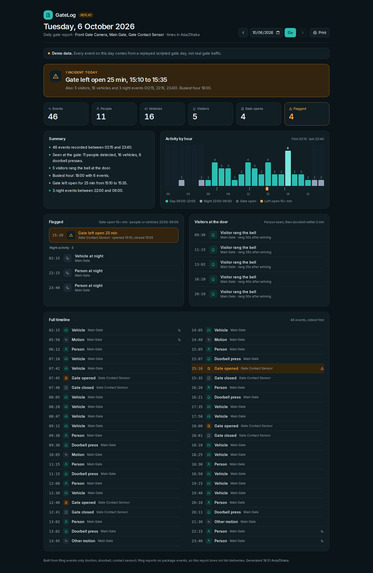Click the warning icon on flagged 15:10 row
The width and height of the screenshot is (373, 573).
[x=71, y=235]
